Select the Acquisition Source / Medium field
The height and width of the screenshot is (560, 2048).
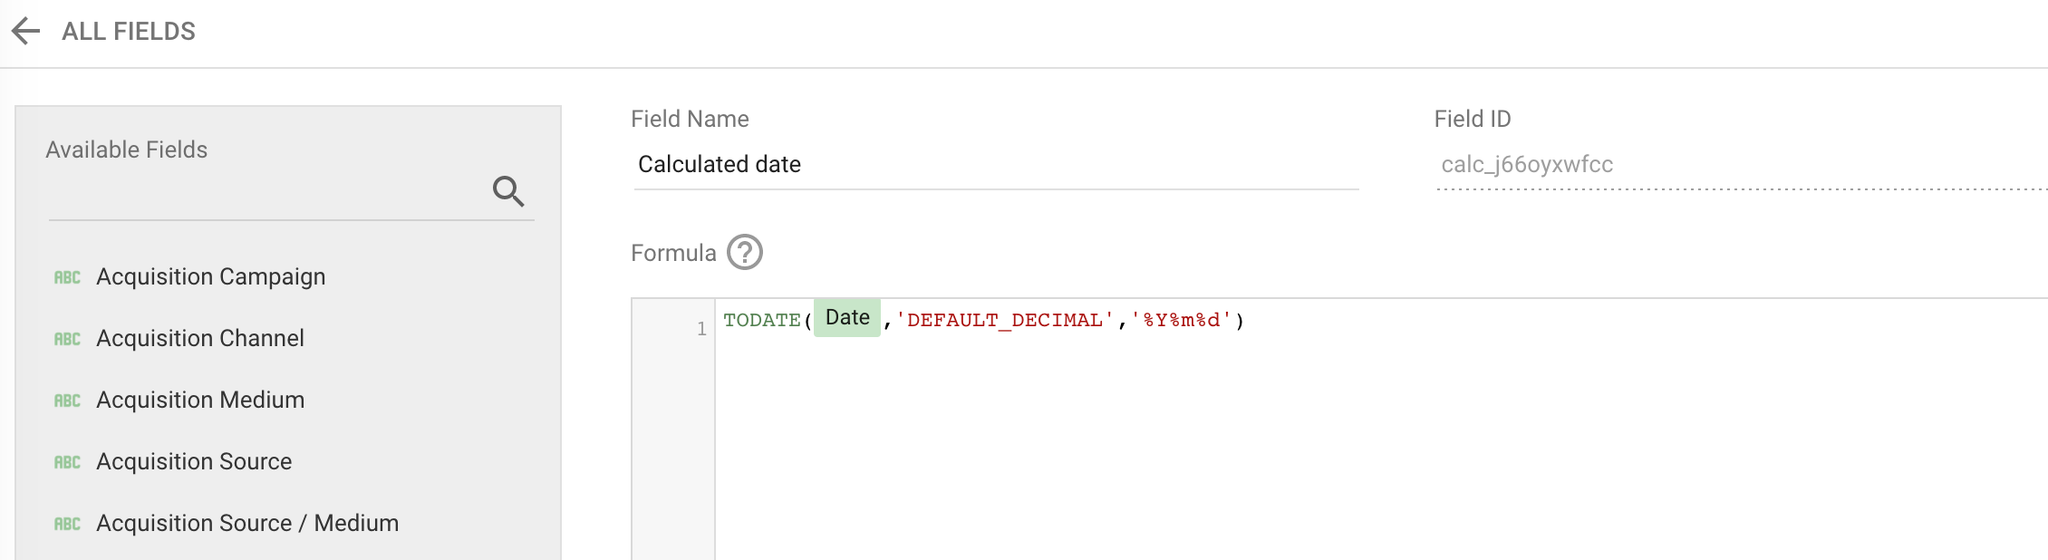coord(288,523)
